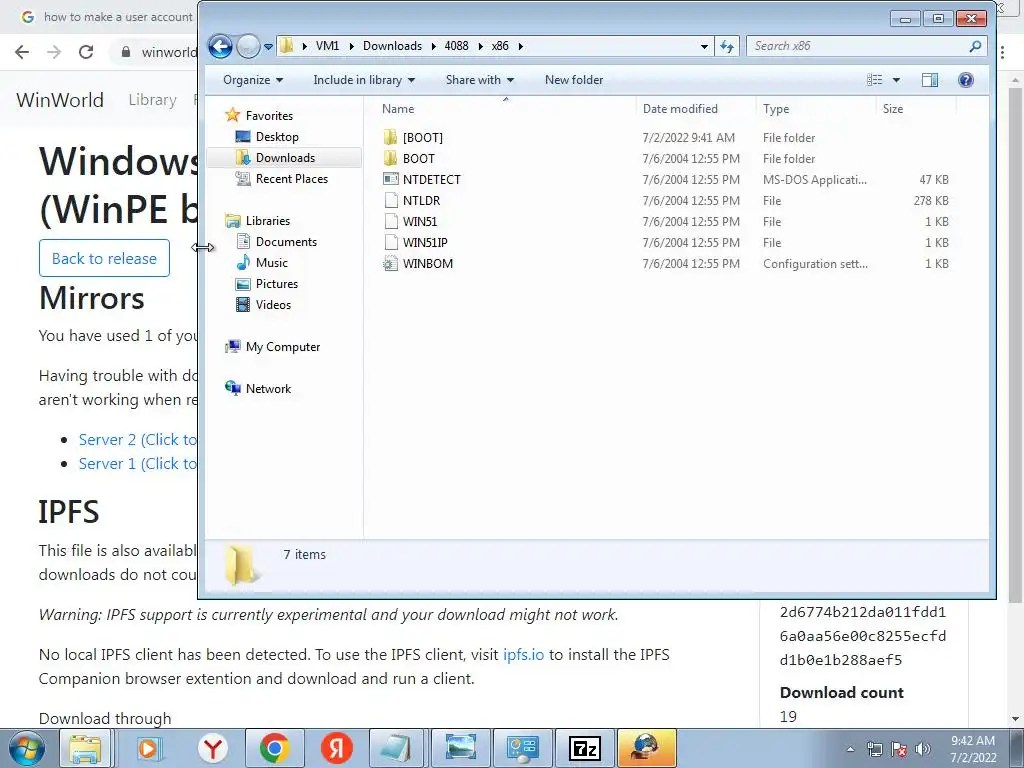Select Downloads in the navigation pane
The width and height of the screenshot is (1024, 768).
pyautogui.click(x=285, y=157)
